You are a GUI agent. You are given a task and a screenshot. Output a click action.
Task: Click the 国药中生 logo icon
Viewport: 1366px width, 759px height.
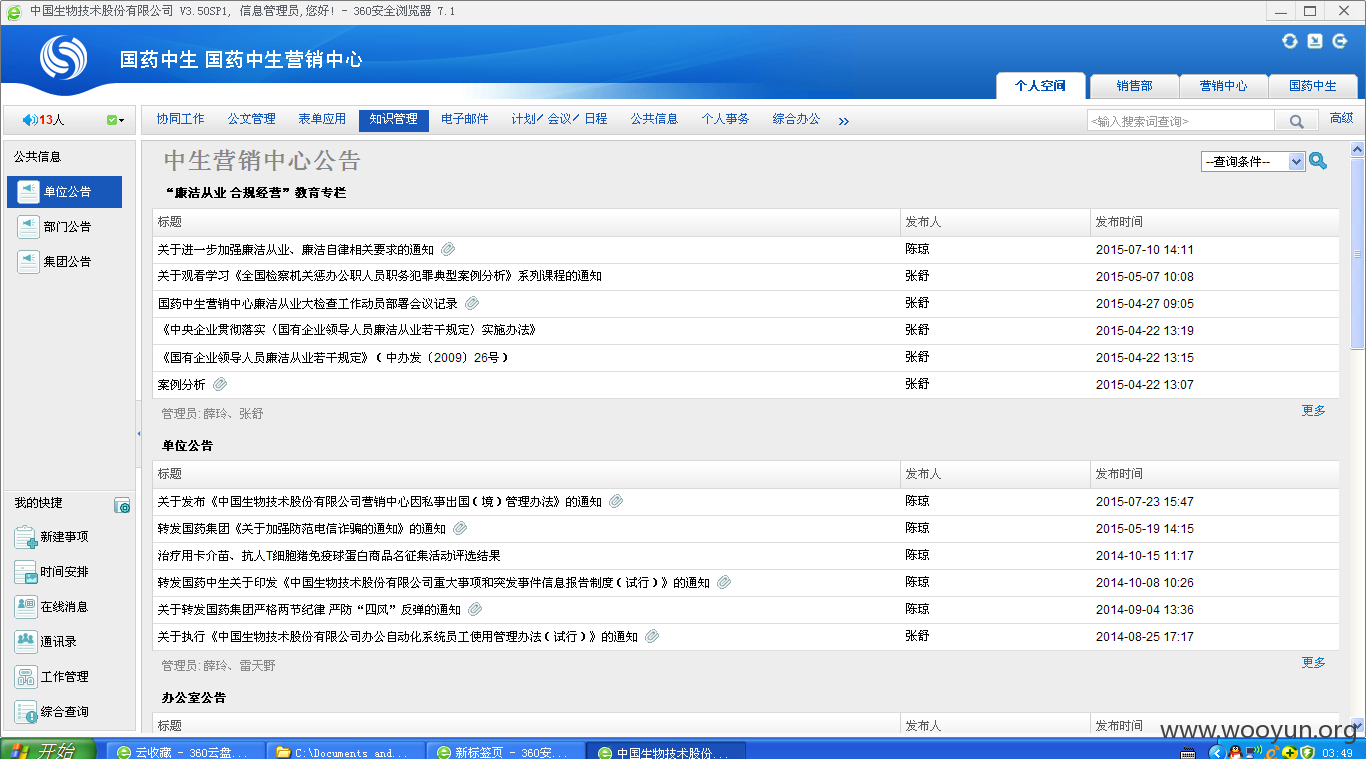click(64, 58)
